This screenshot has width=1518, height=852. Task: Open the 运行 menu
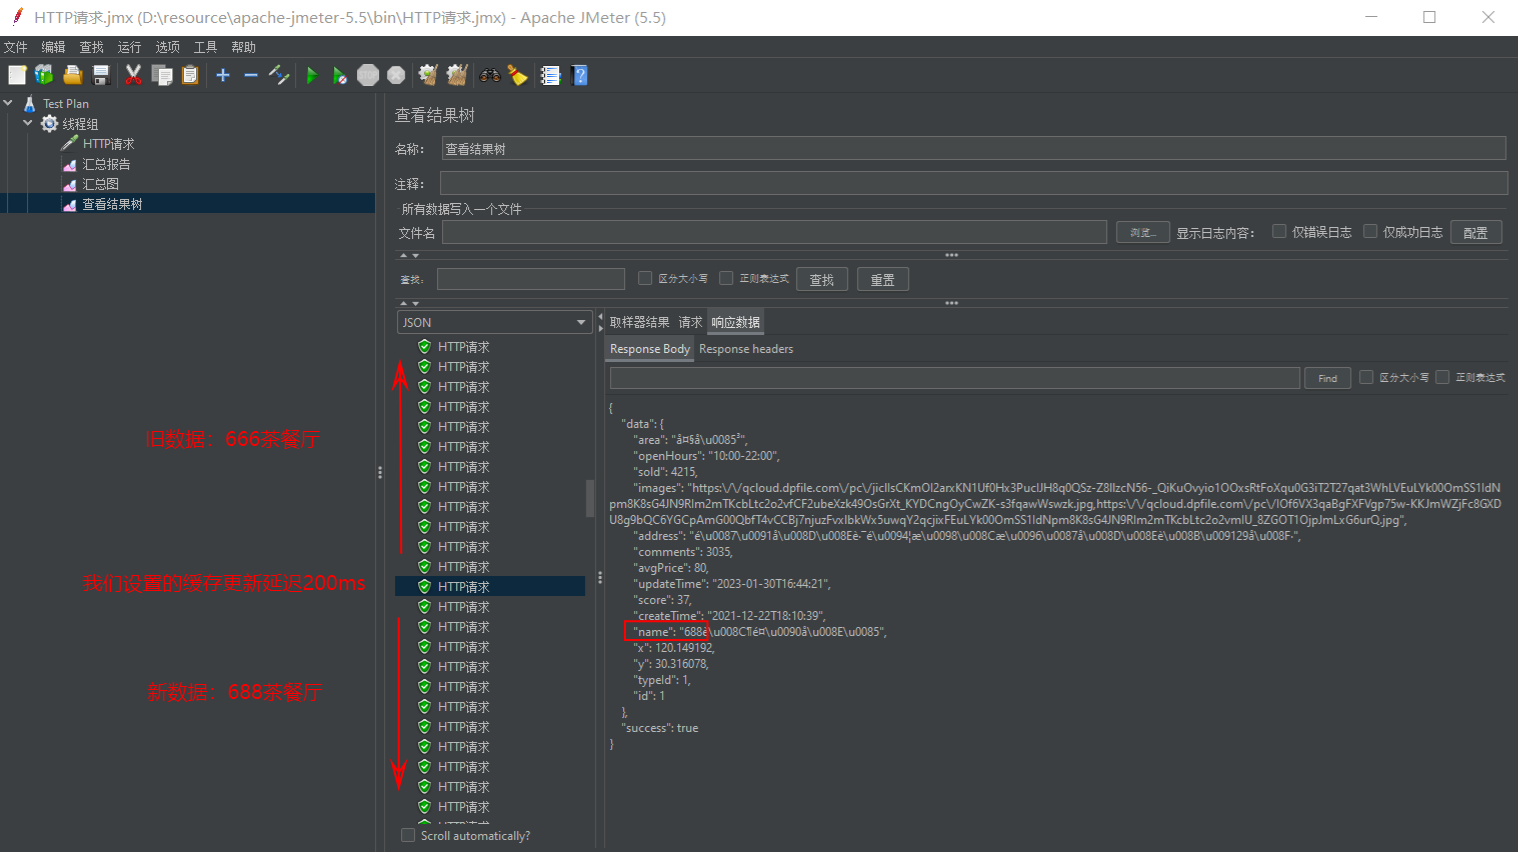pos(129,47)
